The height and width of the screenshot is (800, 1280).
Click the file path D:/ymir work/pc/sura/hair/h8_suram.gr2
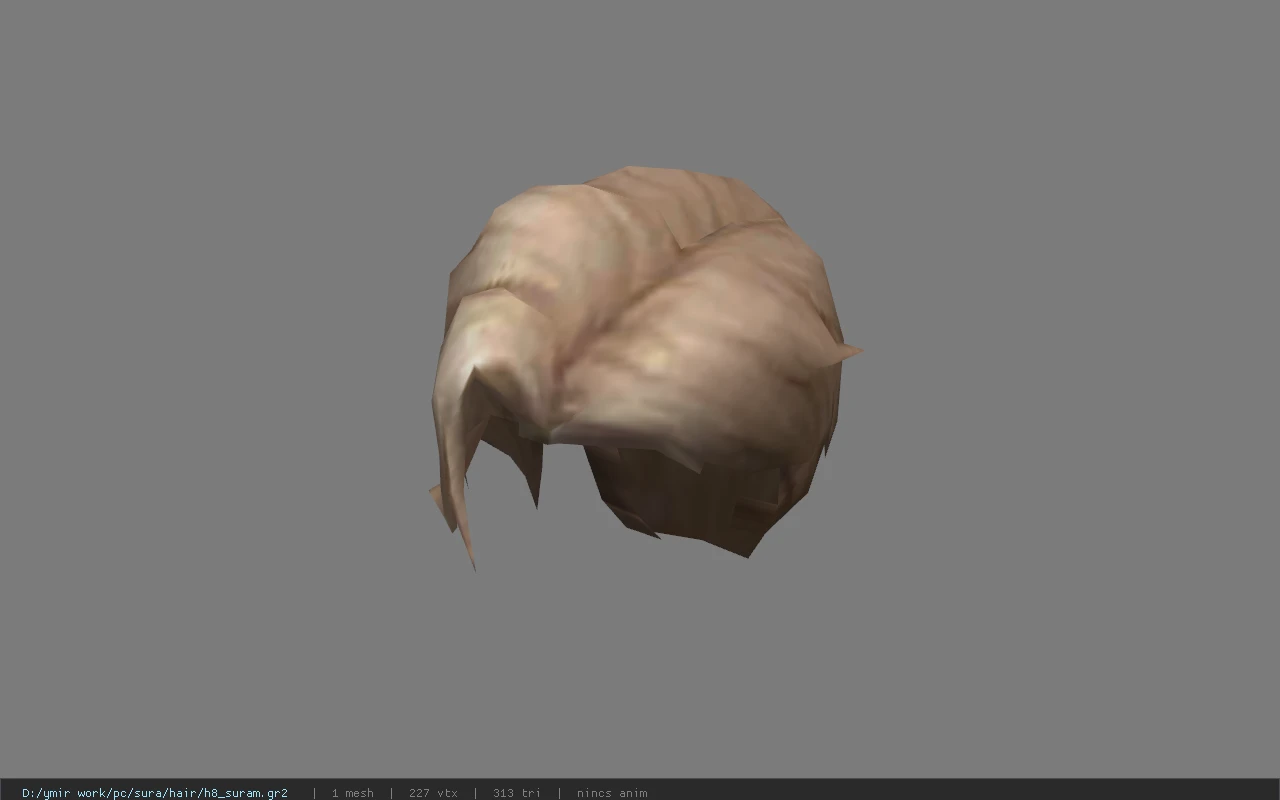coord(155,793)
